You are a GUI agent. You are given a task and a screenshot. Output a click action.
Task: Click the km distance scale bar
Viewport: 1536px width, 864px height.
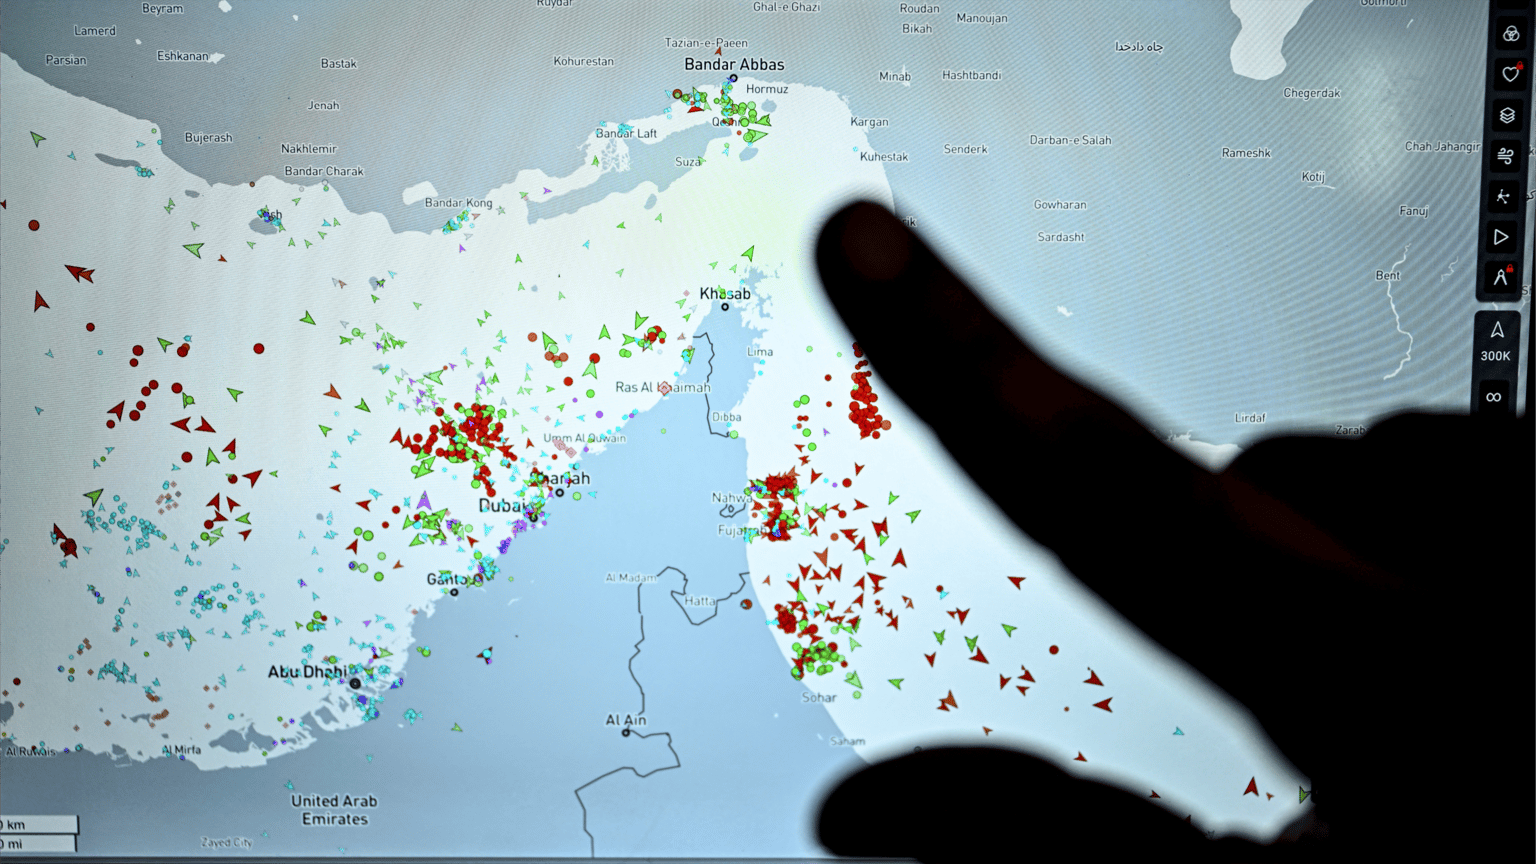click(38, 825)
